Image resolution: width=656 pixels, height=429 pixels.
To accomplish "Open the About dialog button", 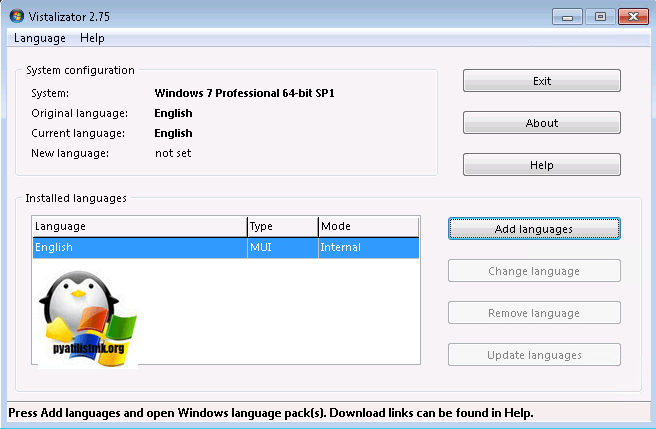I will 542,123.
